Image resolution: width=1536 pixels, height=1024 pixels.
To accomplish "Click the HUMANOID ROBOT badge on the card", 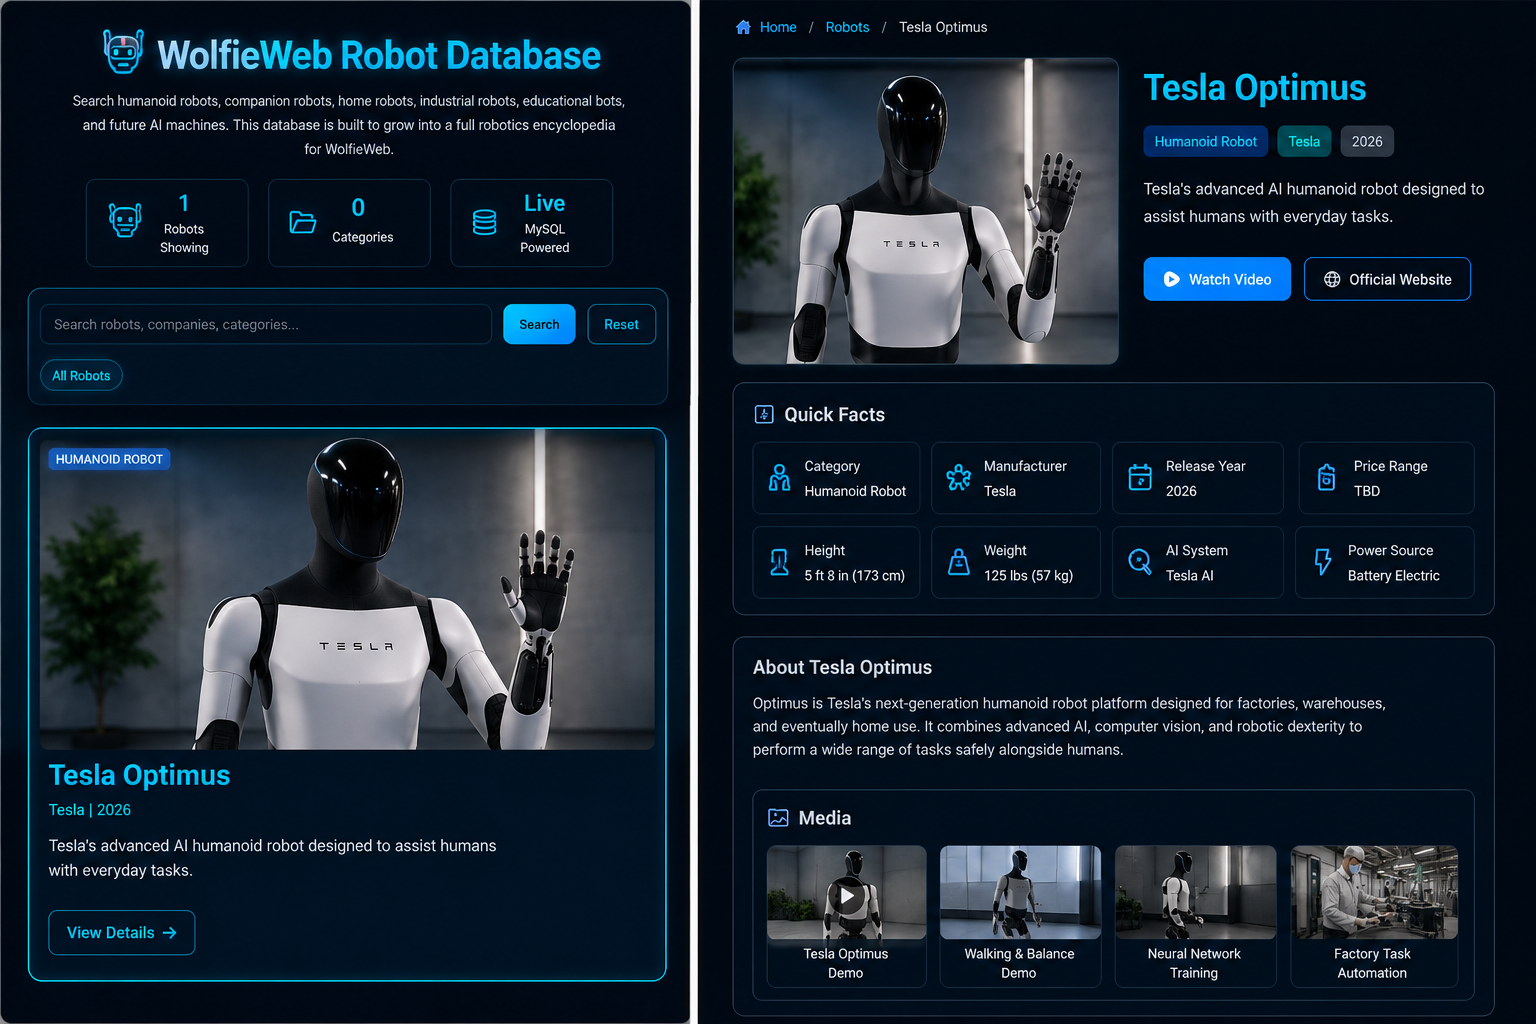I will tap(109, 459).
